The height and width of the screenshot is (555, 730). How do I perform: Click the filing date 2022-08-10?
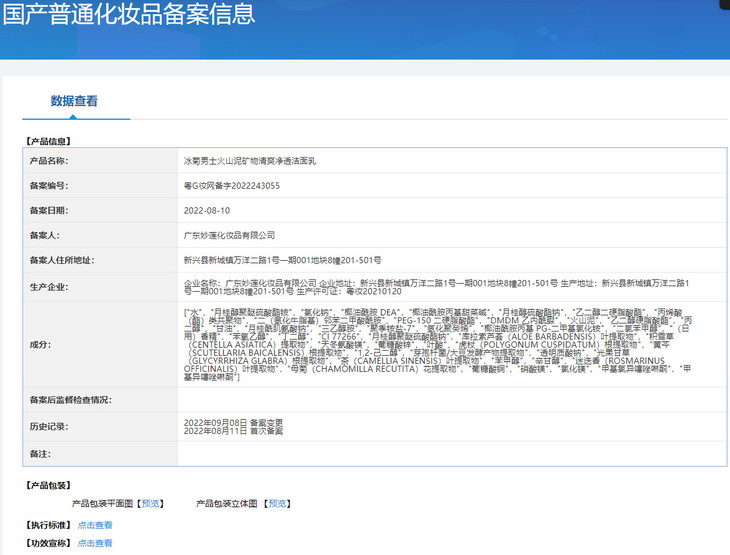207,211
